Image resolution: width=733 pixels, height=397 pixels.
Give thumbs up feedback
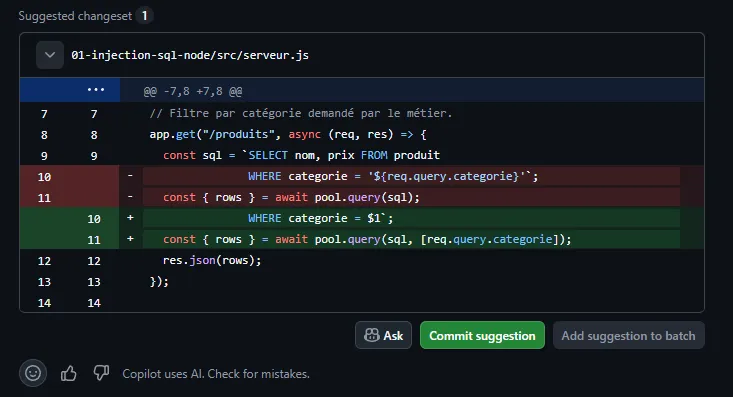pos(69,373)
